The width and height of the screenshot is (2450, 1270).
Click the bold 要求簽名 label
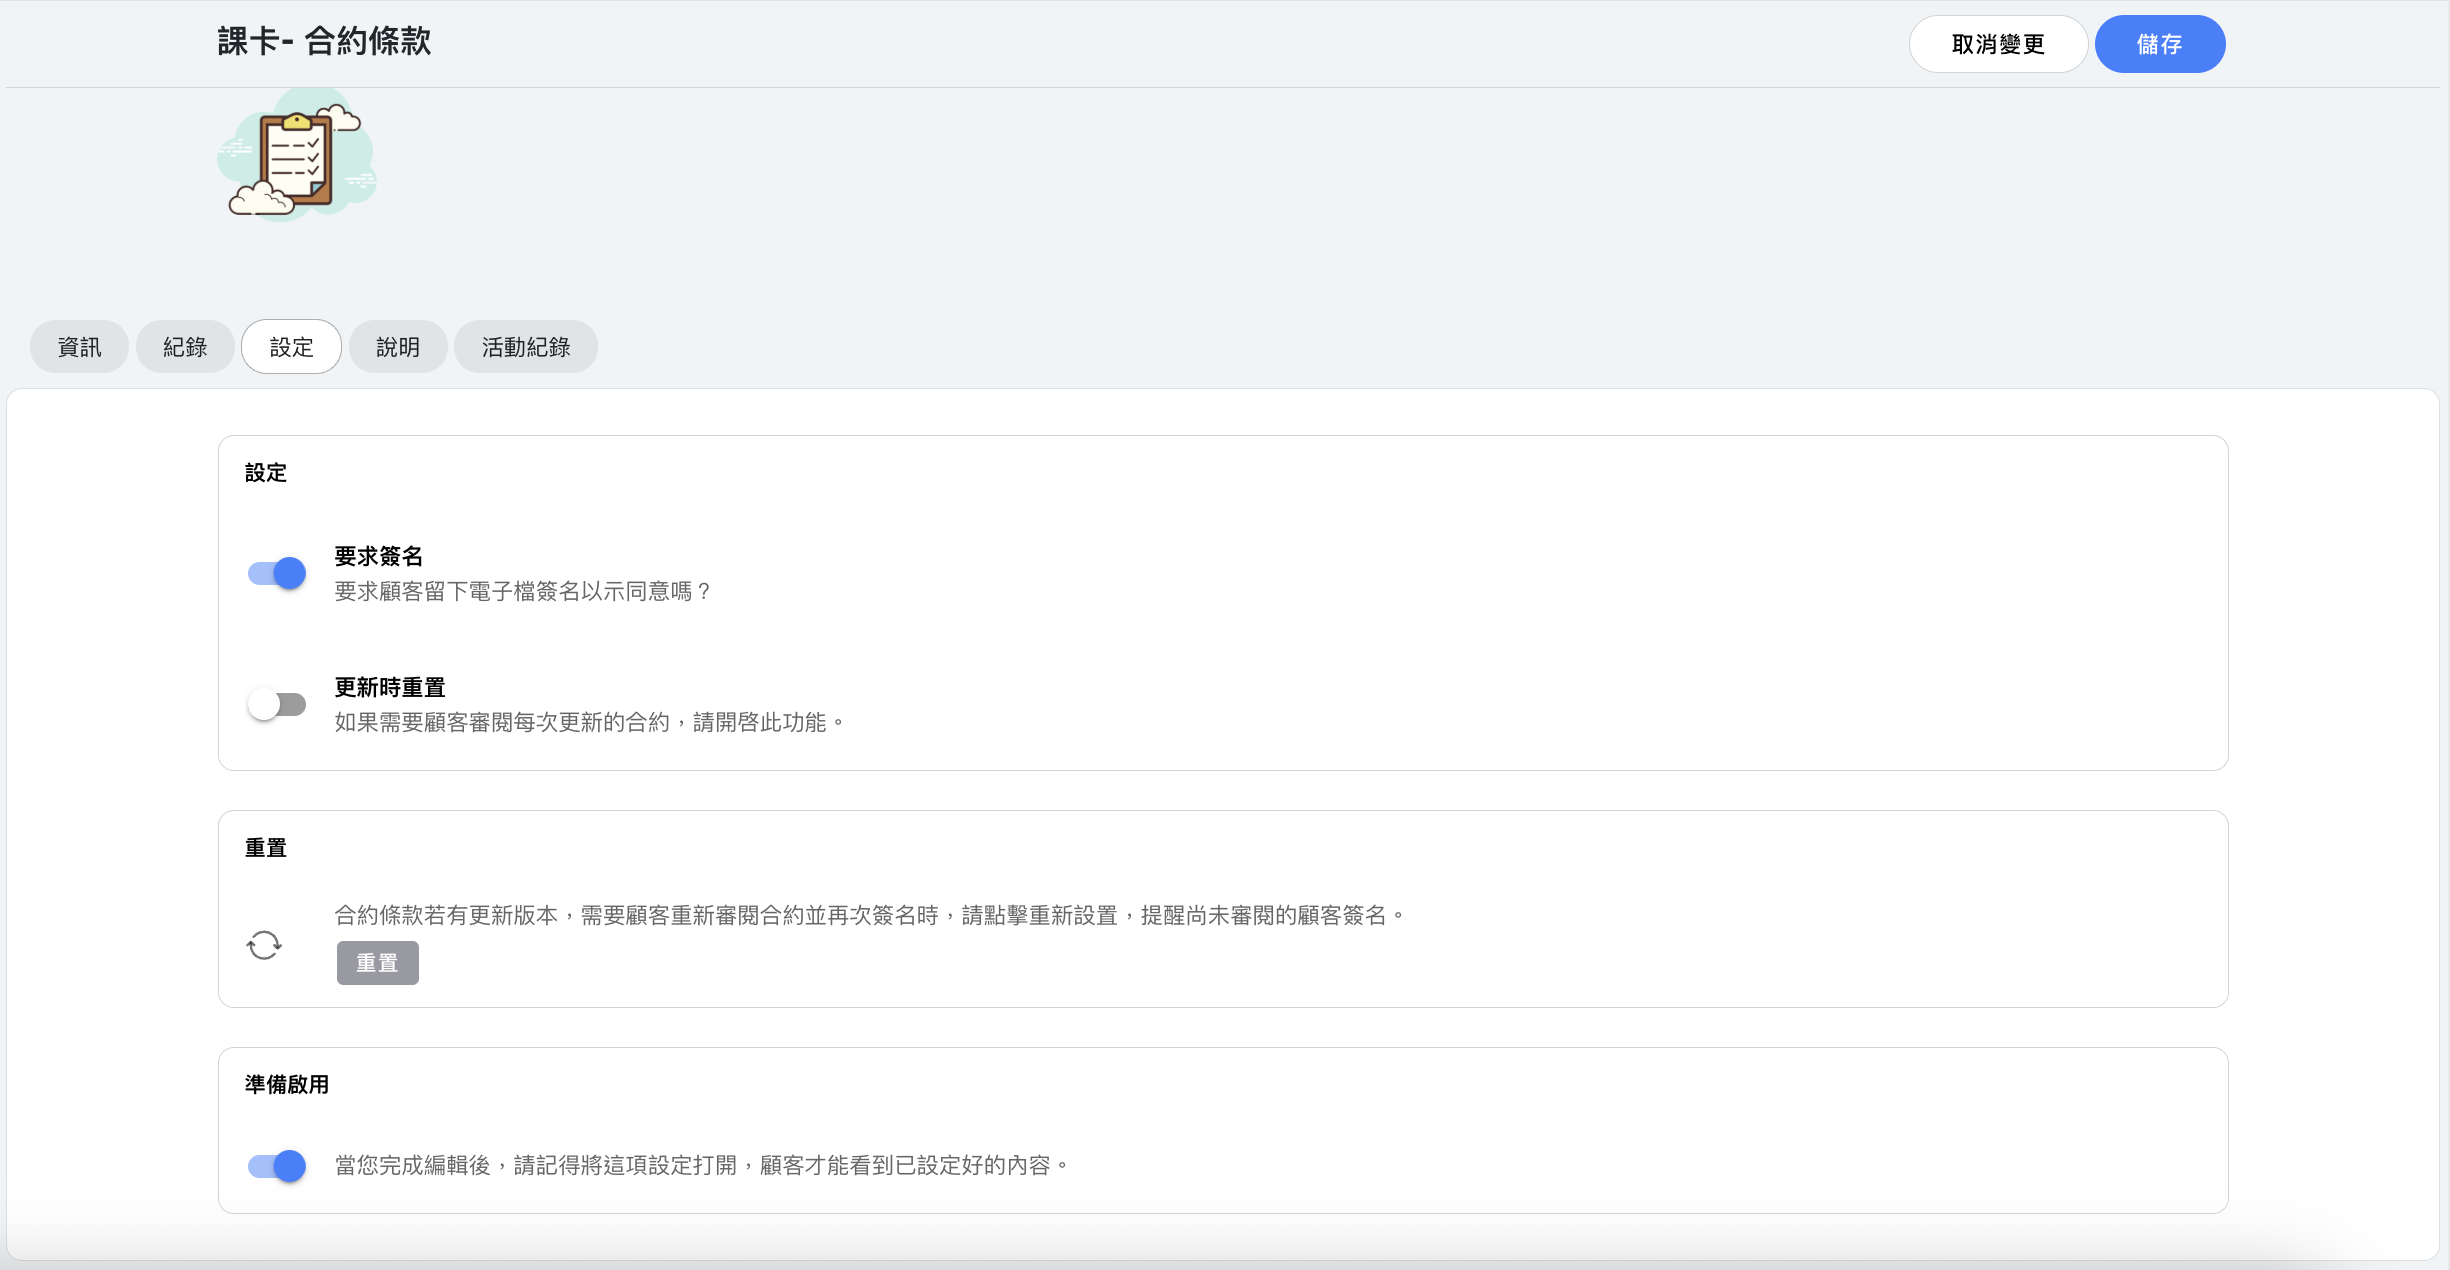click(x=378, y=556)
